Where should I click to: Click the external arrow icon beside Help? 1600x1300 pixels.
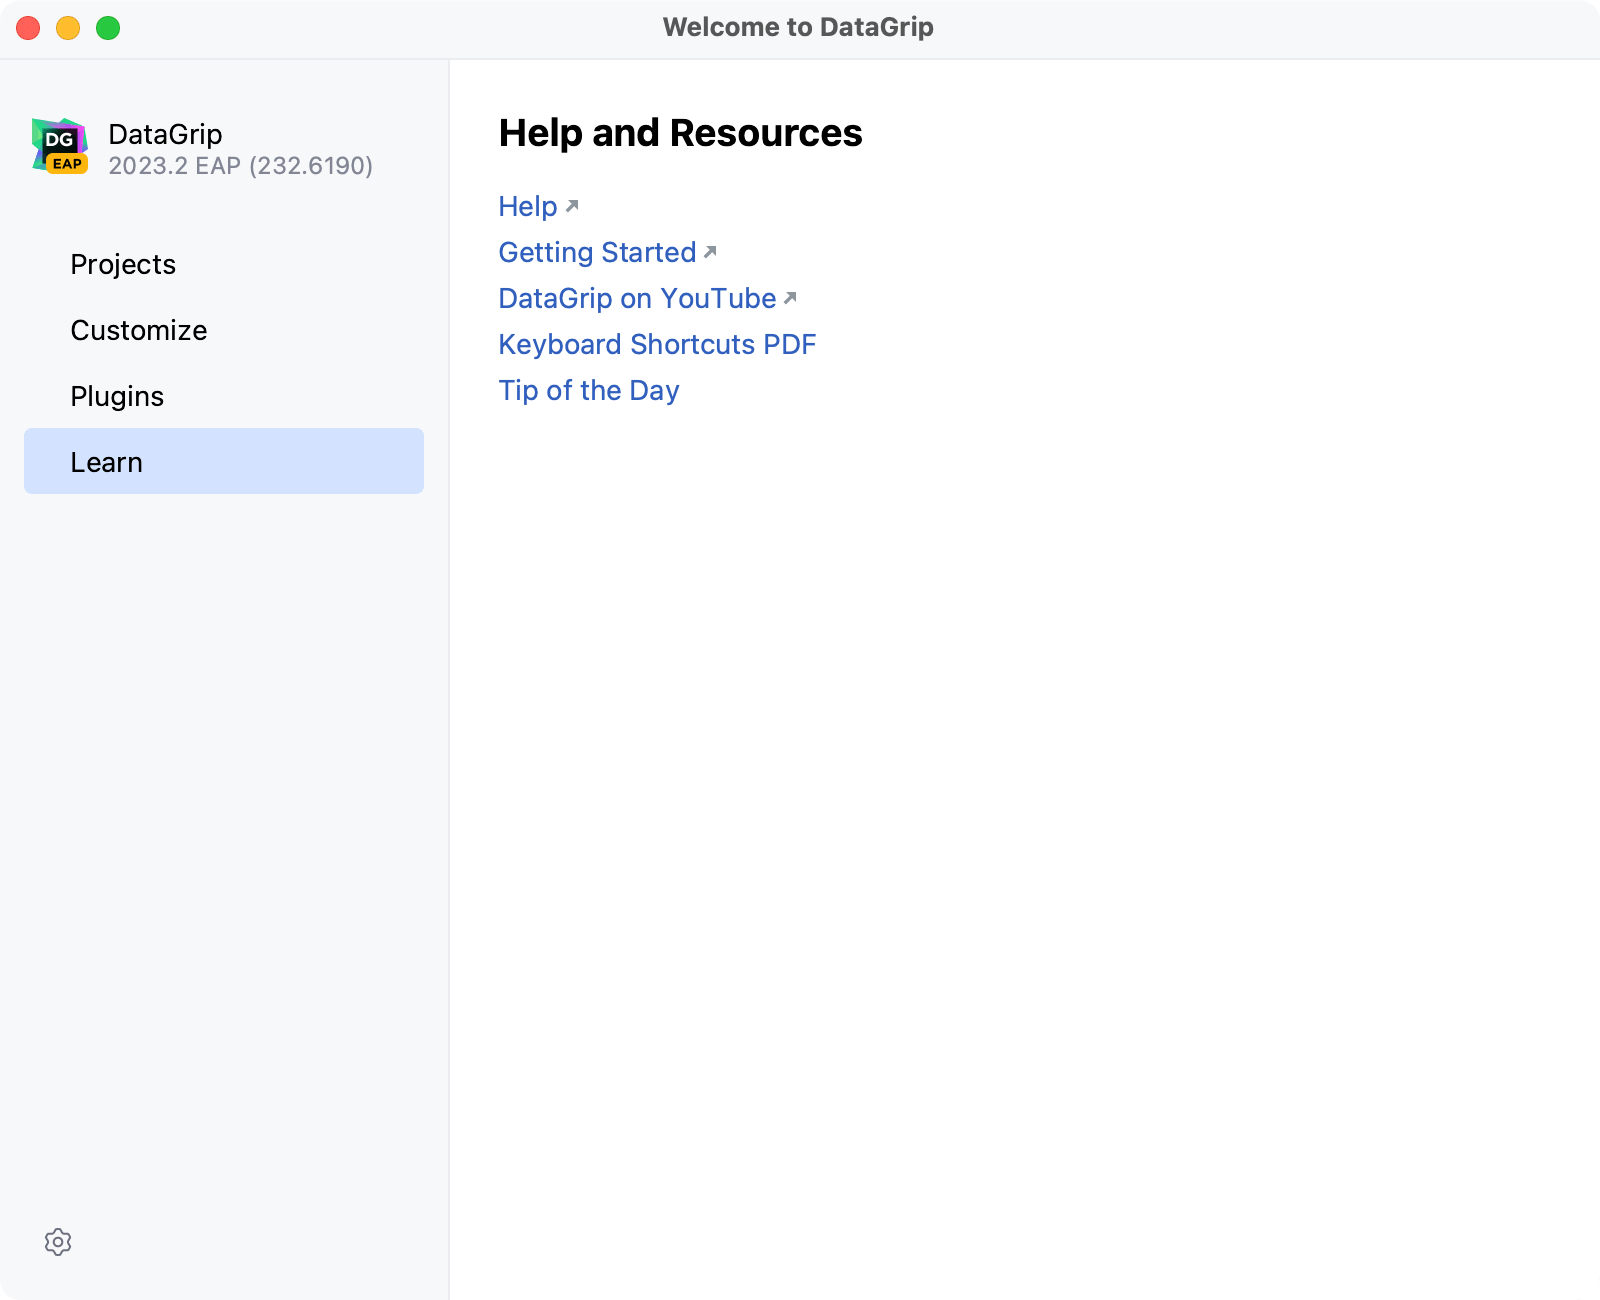pos(572,206)
